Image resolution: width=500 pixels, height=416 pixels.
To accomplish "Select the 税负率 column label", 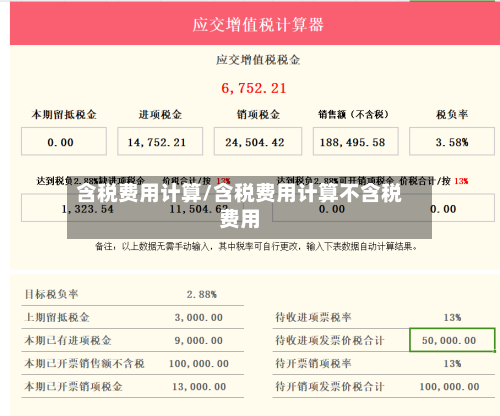I will click(452, 114).
